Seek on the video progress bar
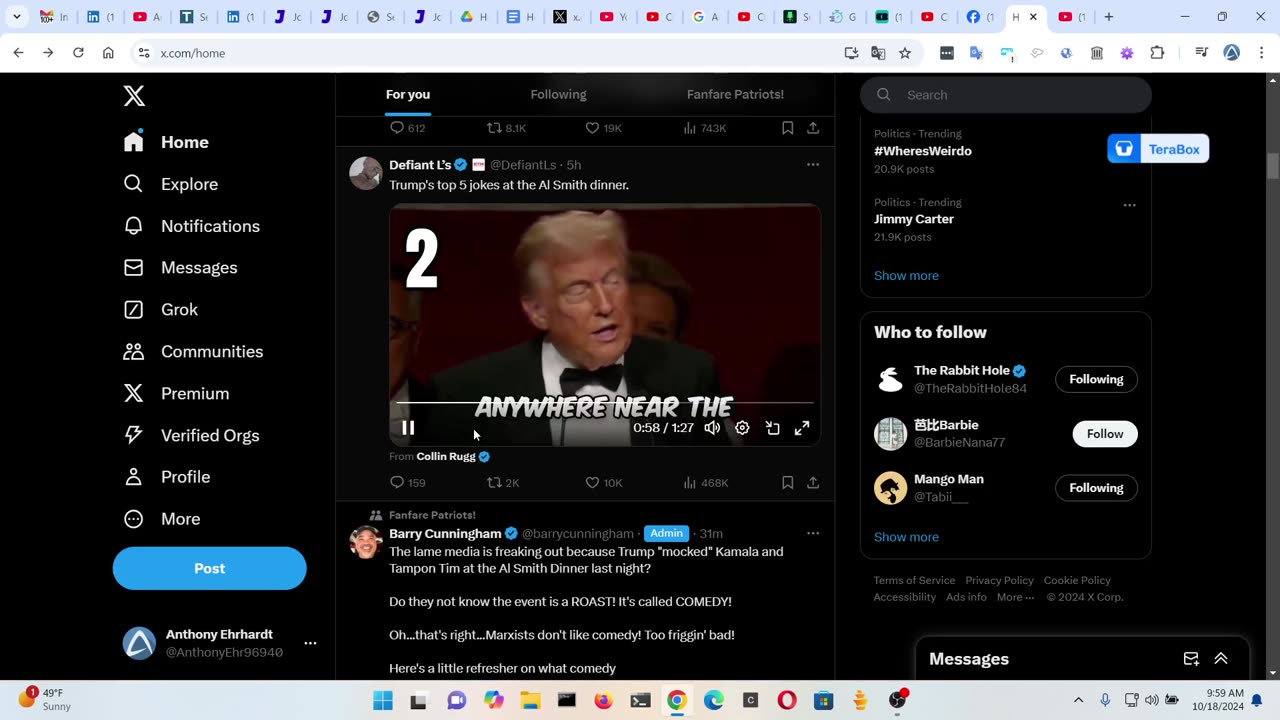 tap(605, 403)
